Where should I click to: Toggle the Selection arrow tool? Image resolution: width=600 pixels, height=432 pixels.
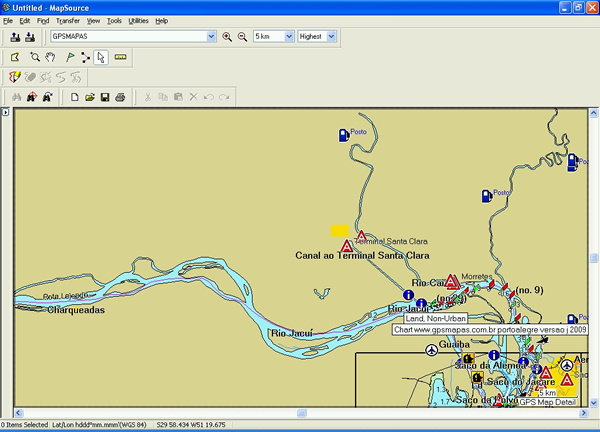coord(101,57)
